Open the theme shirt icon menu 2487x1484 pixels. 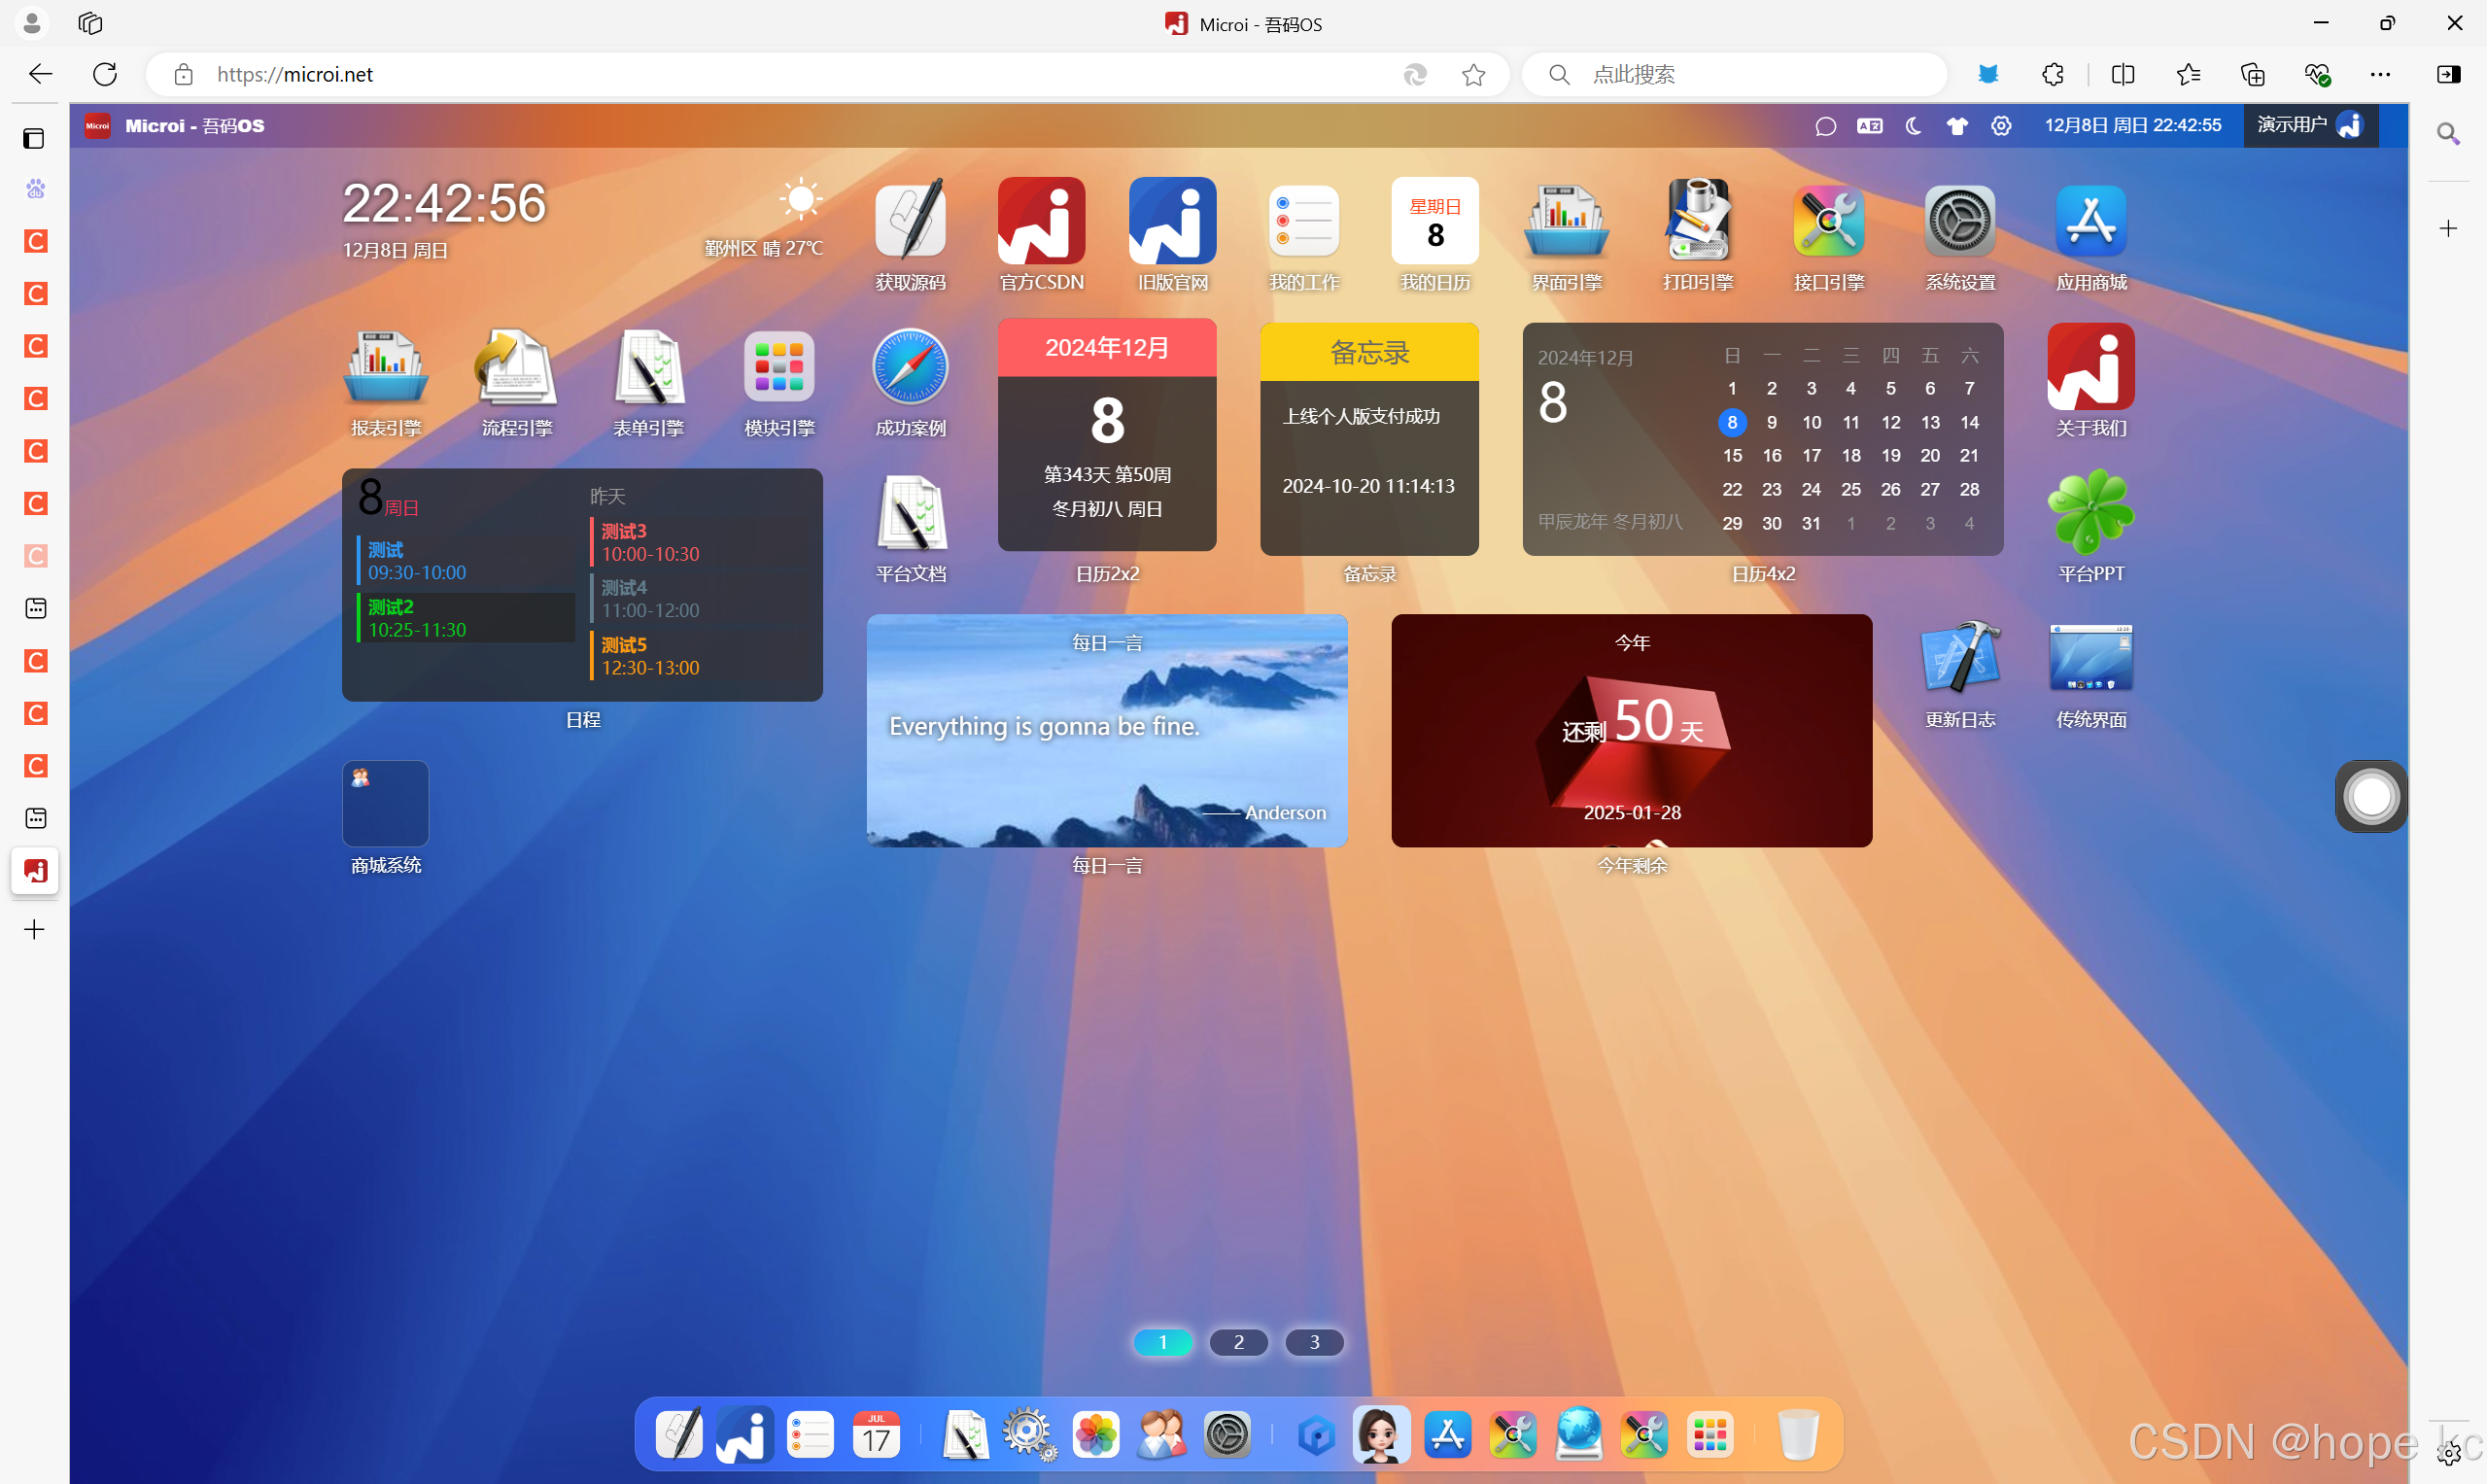(1956, 126)
